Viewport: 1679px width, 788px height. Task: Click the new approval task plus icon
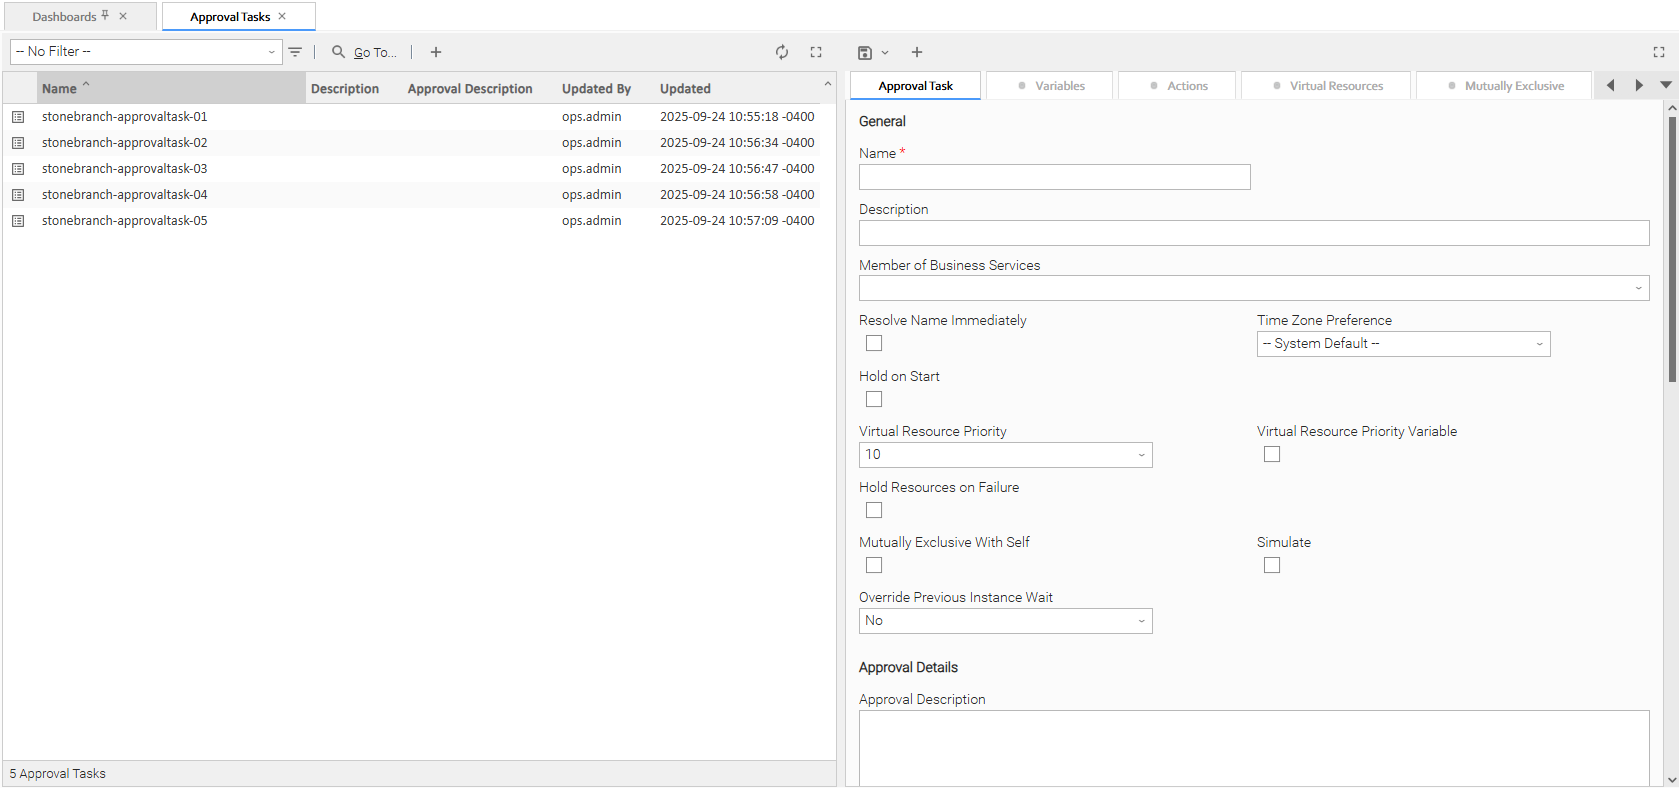click(436, 52)
